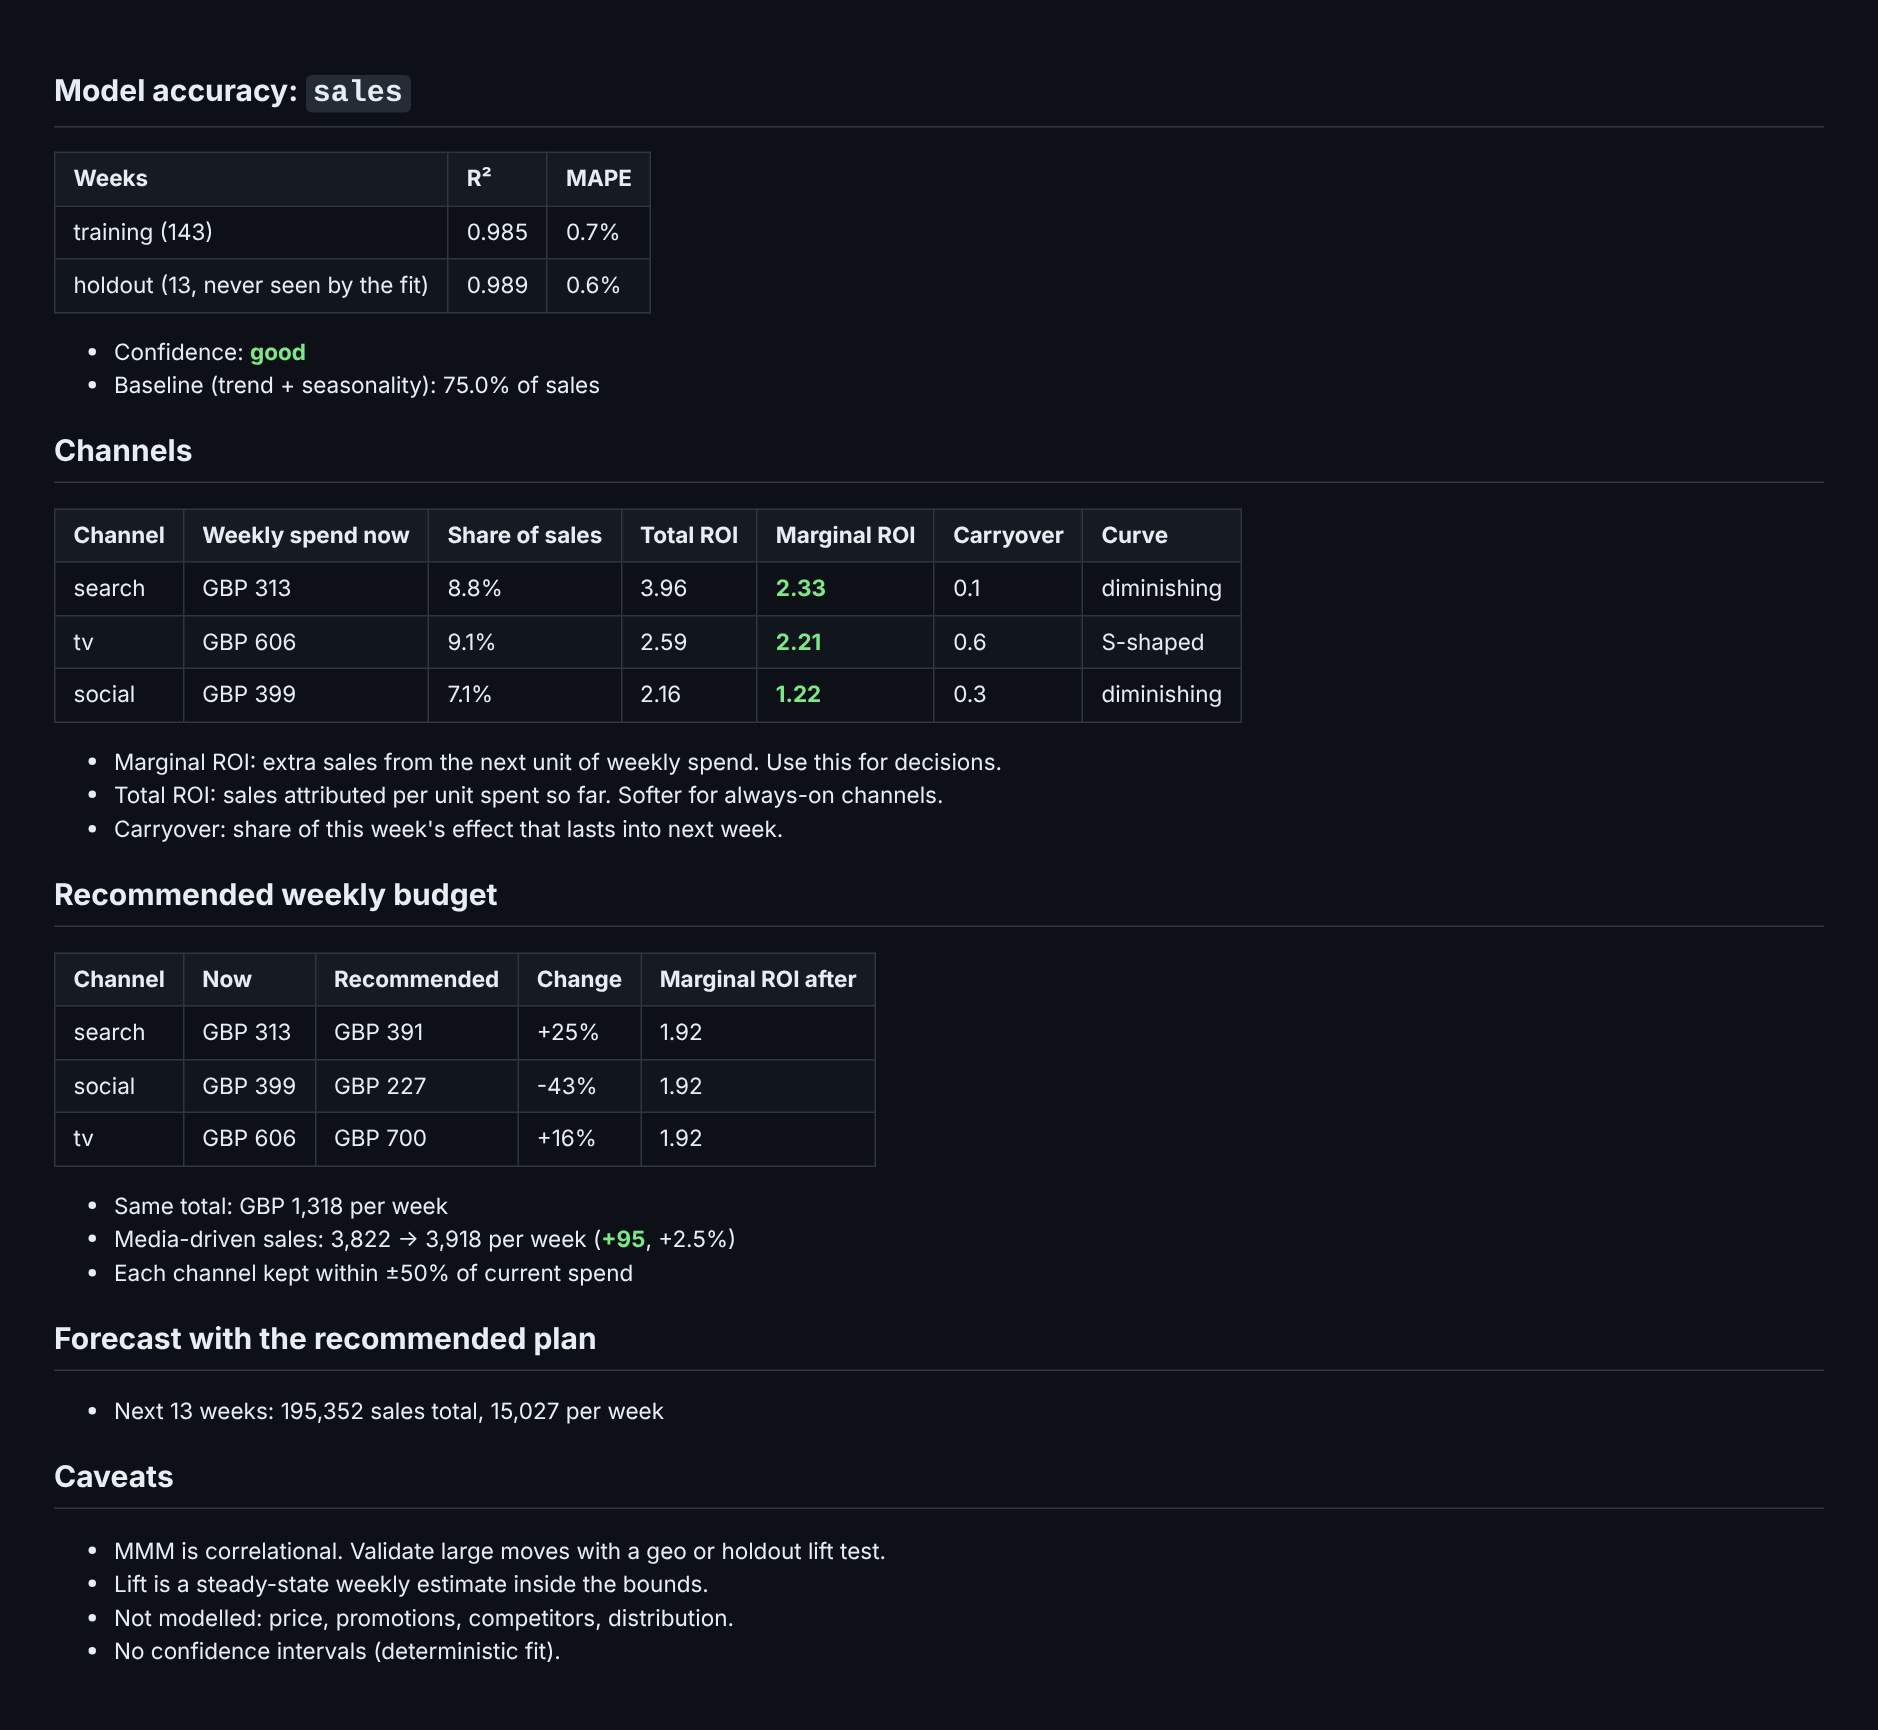Screen dimensions: 1878x1730
Task: Click 'Marginal ROI: extra sales' explanation bullet
Action: click(558, 763)
